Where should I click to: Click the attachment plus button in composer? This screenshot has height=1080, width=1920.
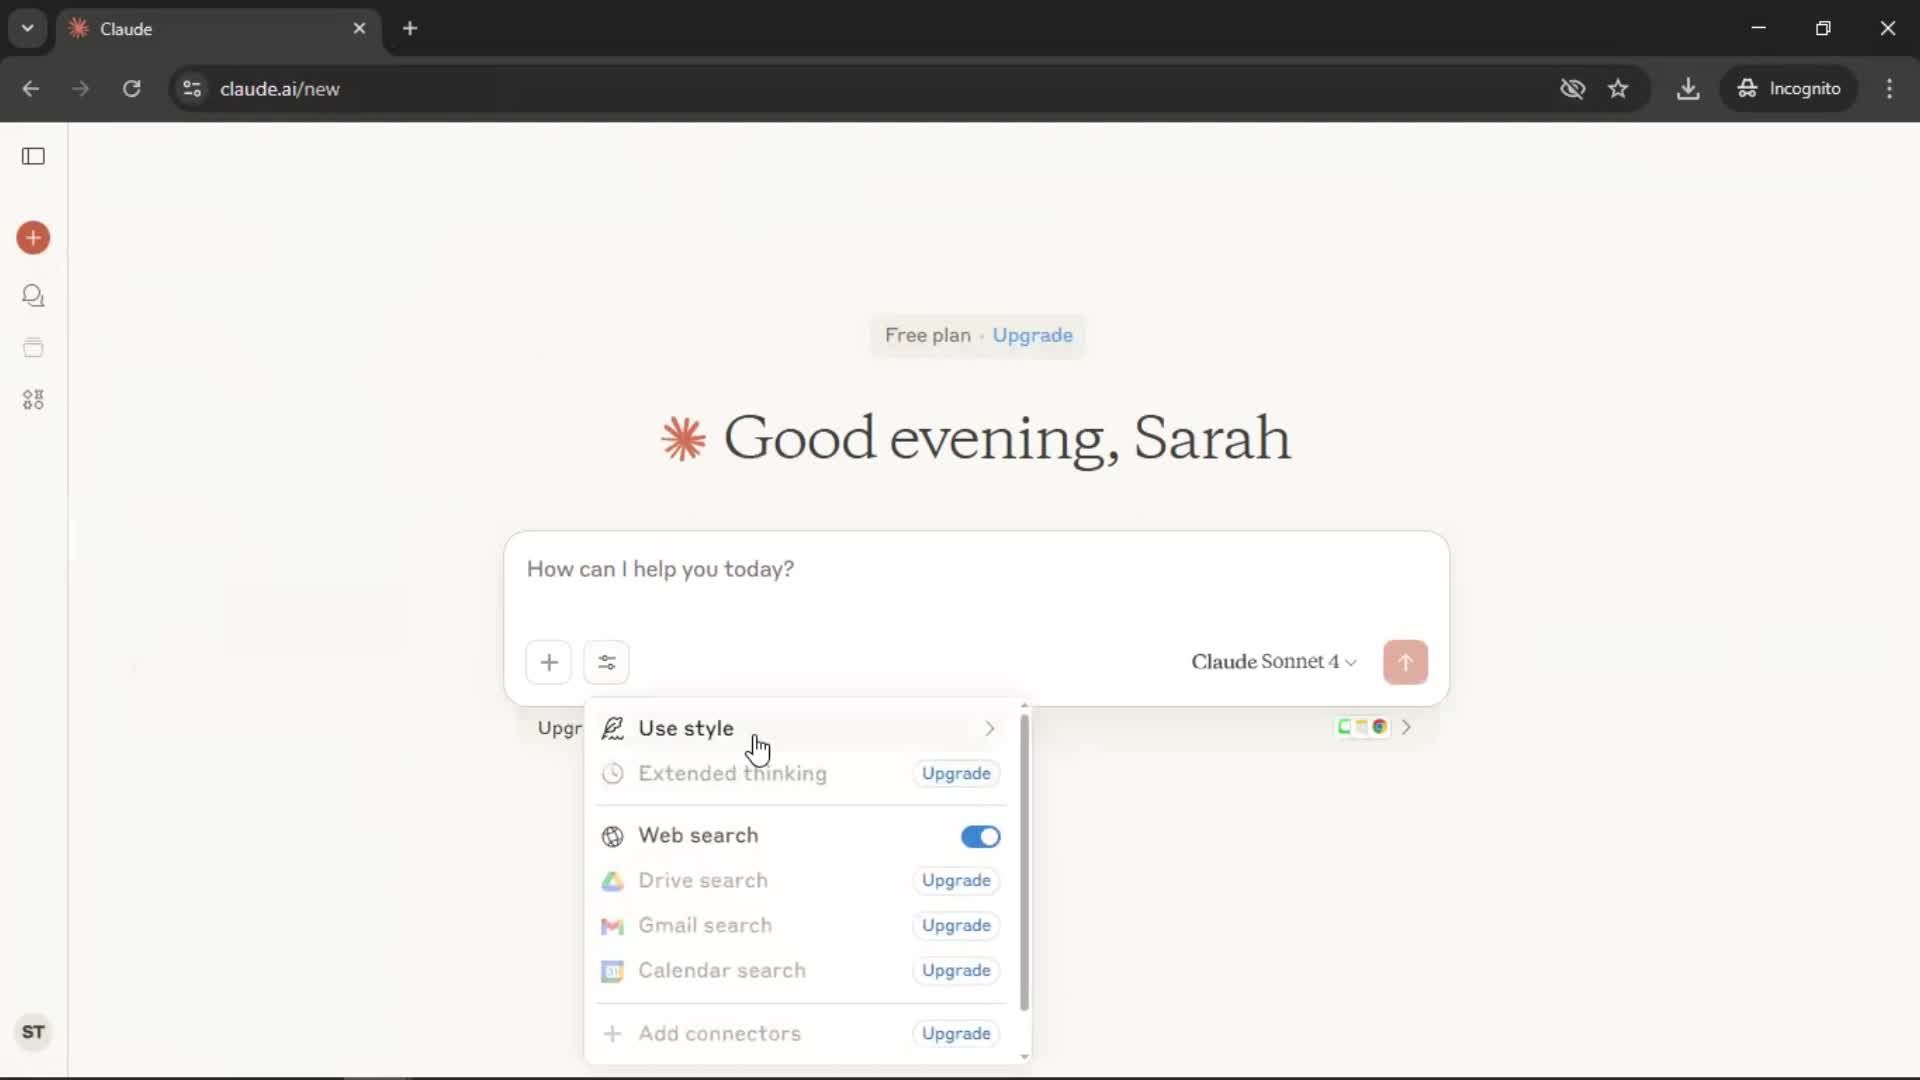pos(549,662)
